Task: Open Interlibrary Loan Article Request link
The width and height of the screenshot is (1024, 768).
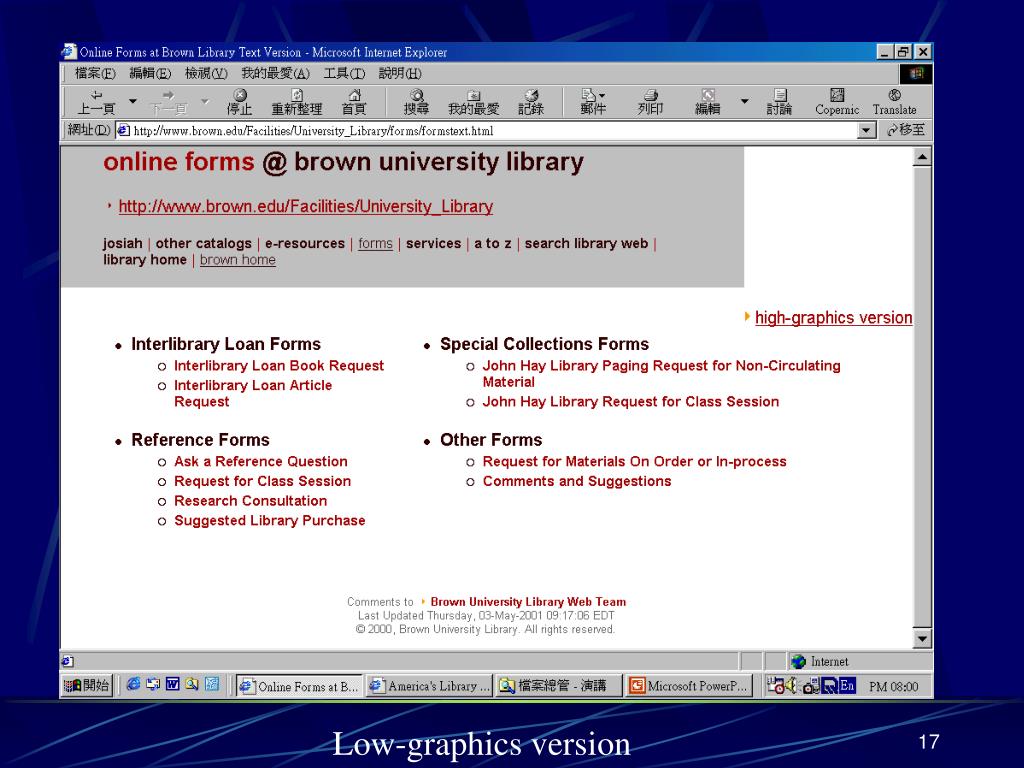Action: (253, 393)
